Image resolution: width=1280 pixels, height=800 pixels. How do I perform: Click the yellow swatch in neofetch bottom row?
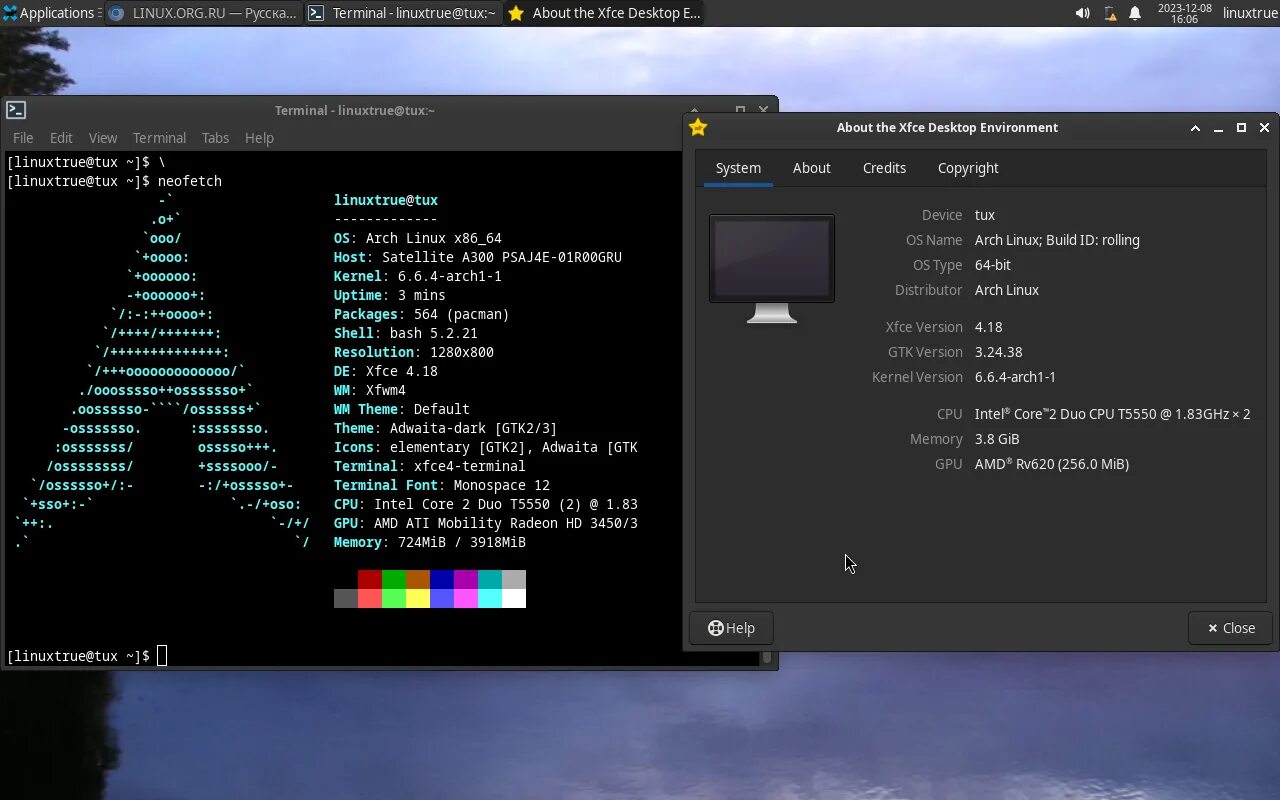point(418,598)
